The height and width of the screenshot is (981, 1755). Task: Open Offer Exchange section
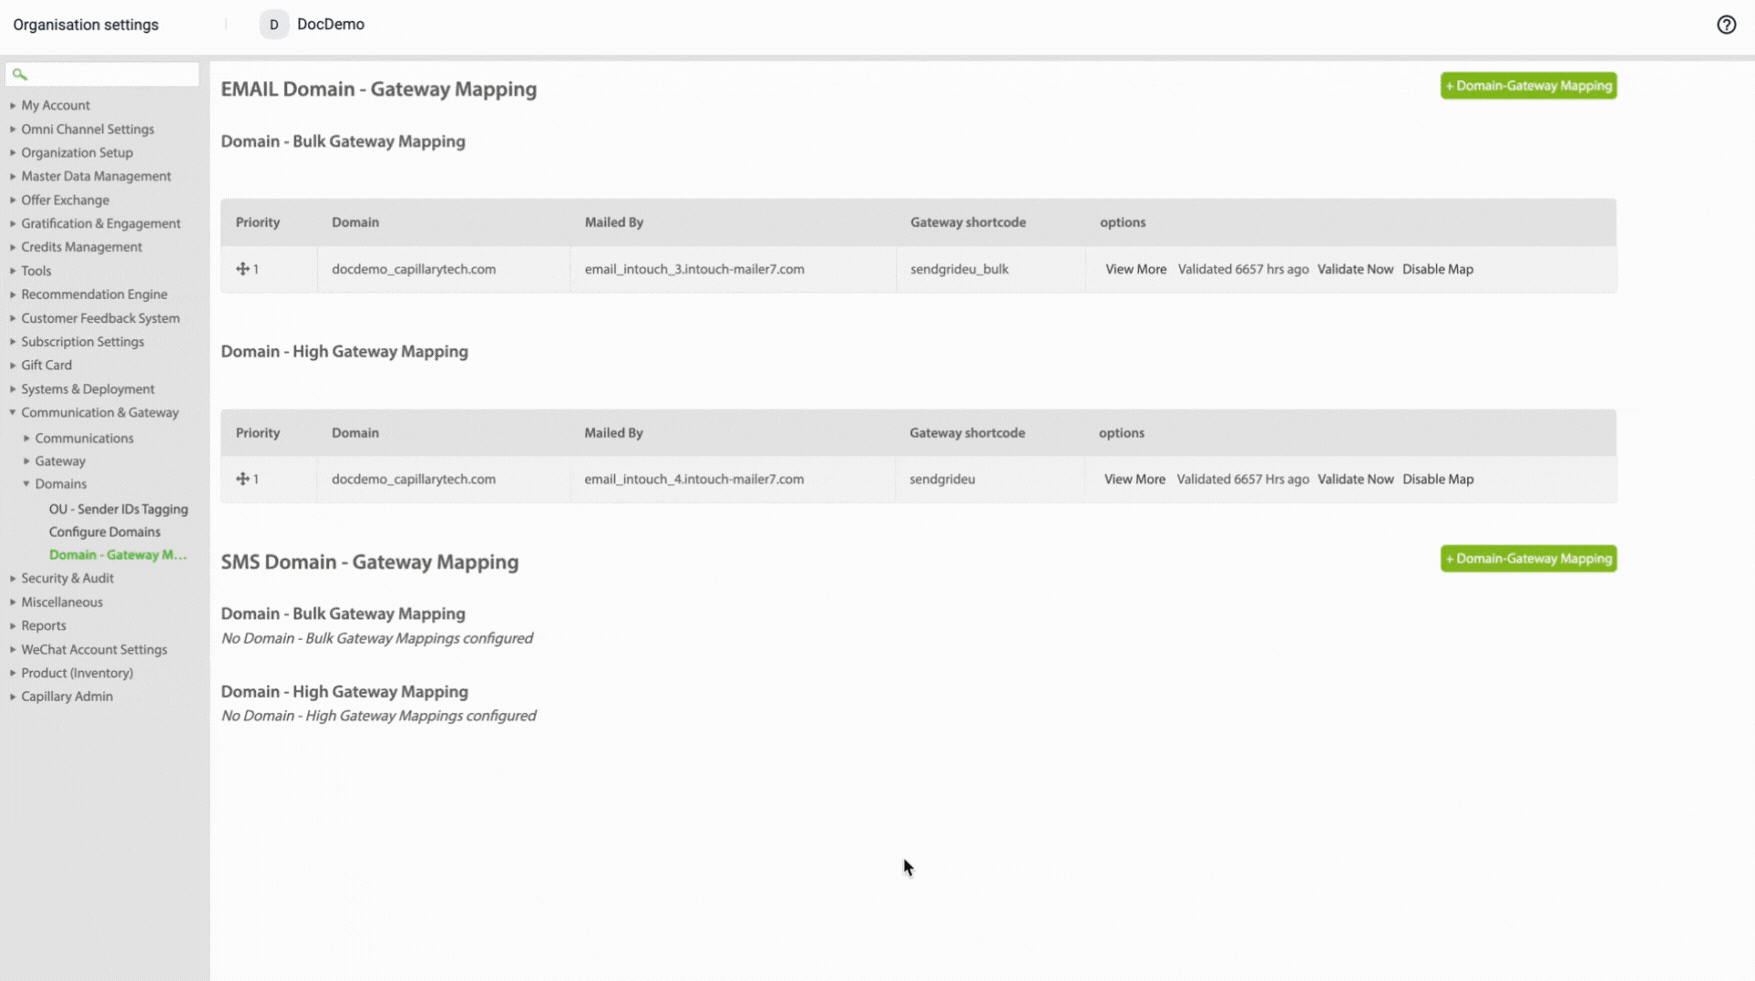[x=65, y=200]
